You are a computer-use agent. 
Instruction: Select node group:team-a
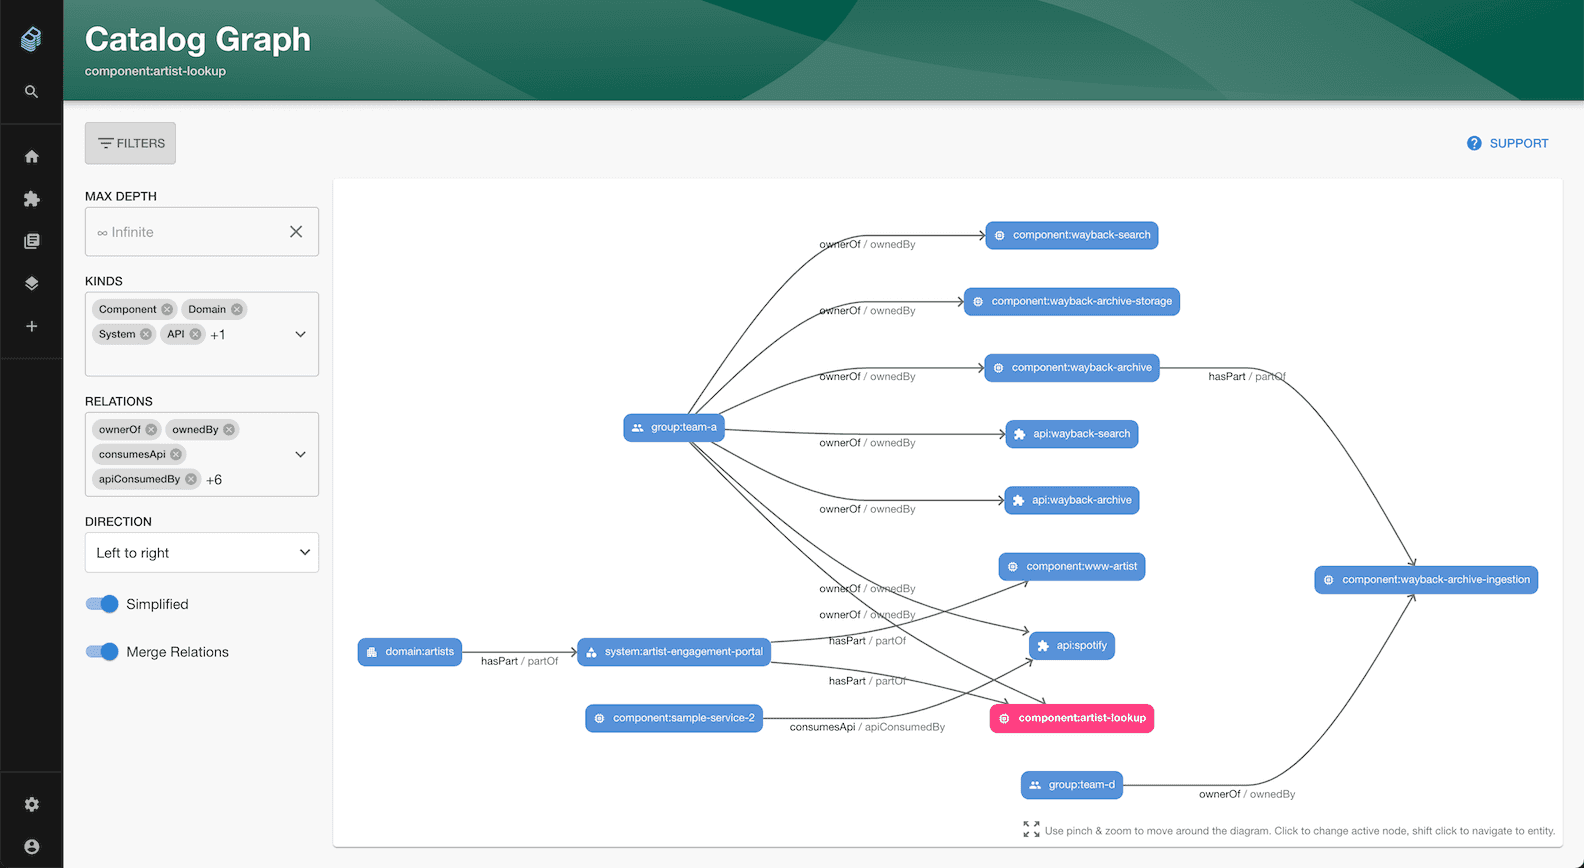click(x=674, y=427)
